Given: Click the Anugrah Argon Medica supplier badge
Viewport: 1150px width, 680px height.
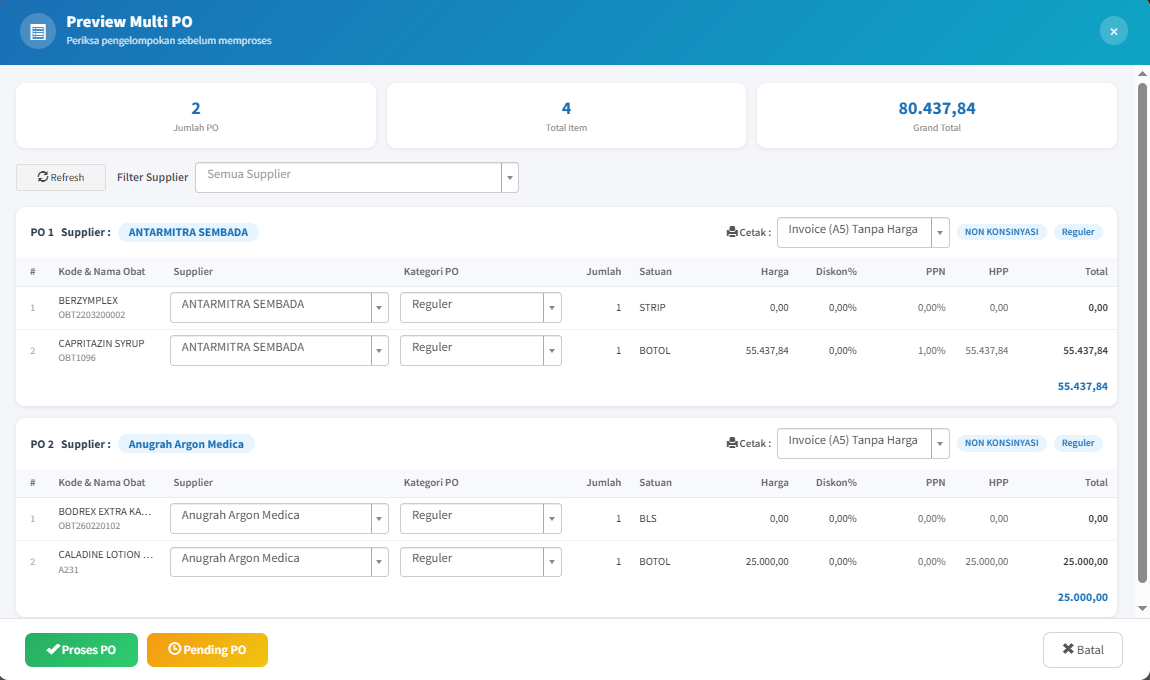Looking at the screenshot, I should click(x=186, y=444).
